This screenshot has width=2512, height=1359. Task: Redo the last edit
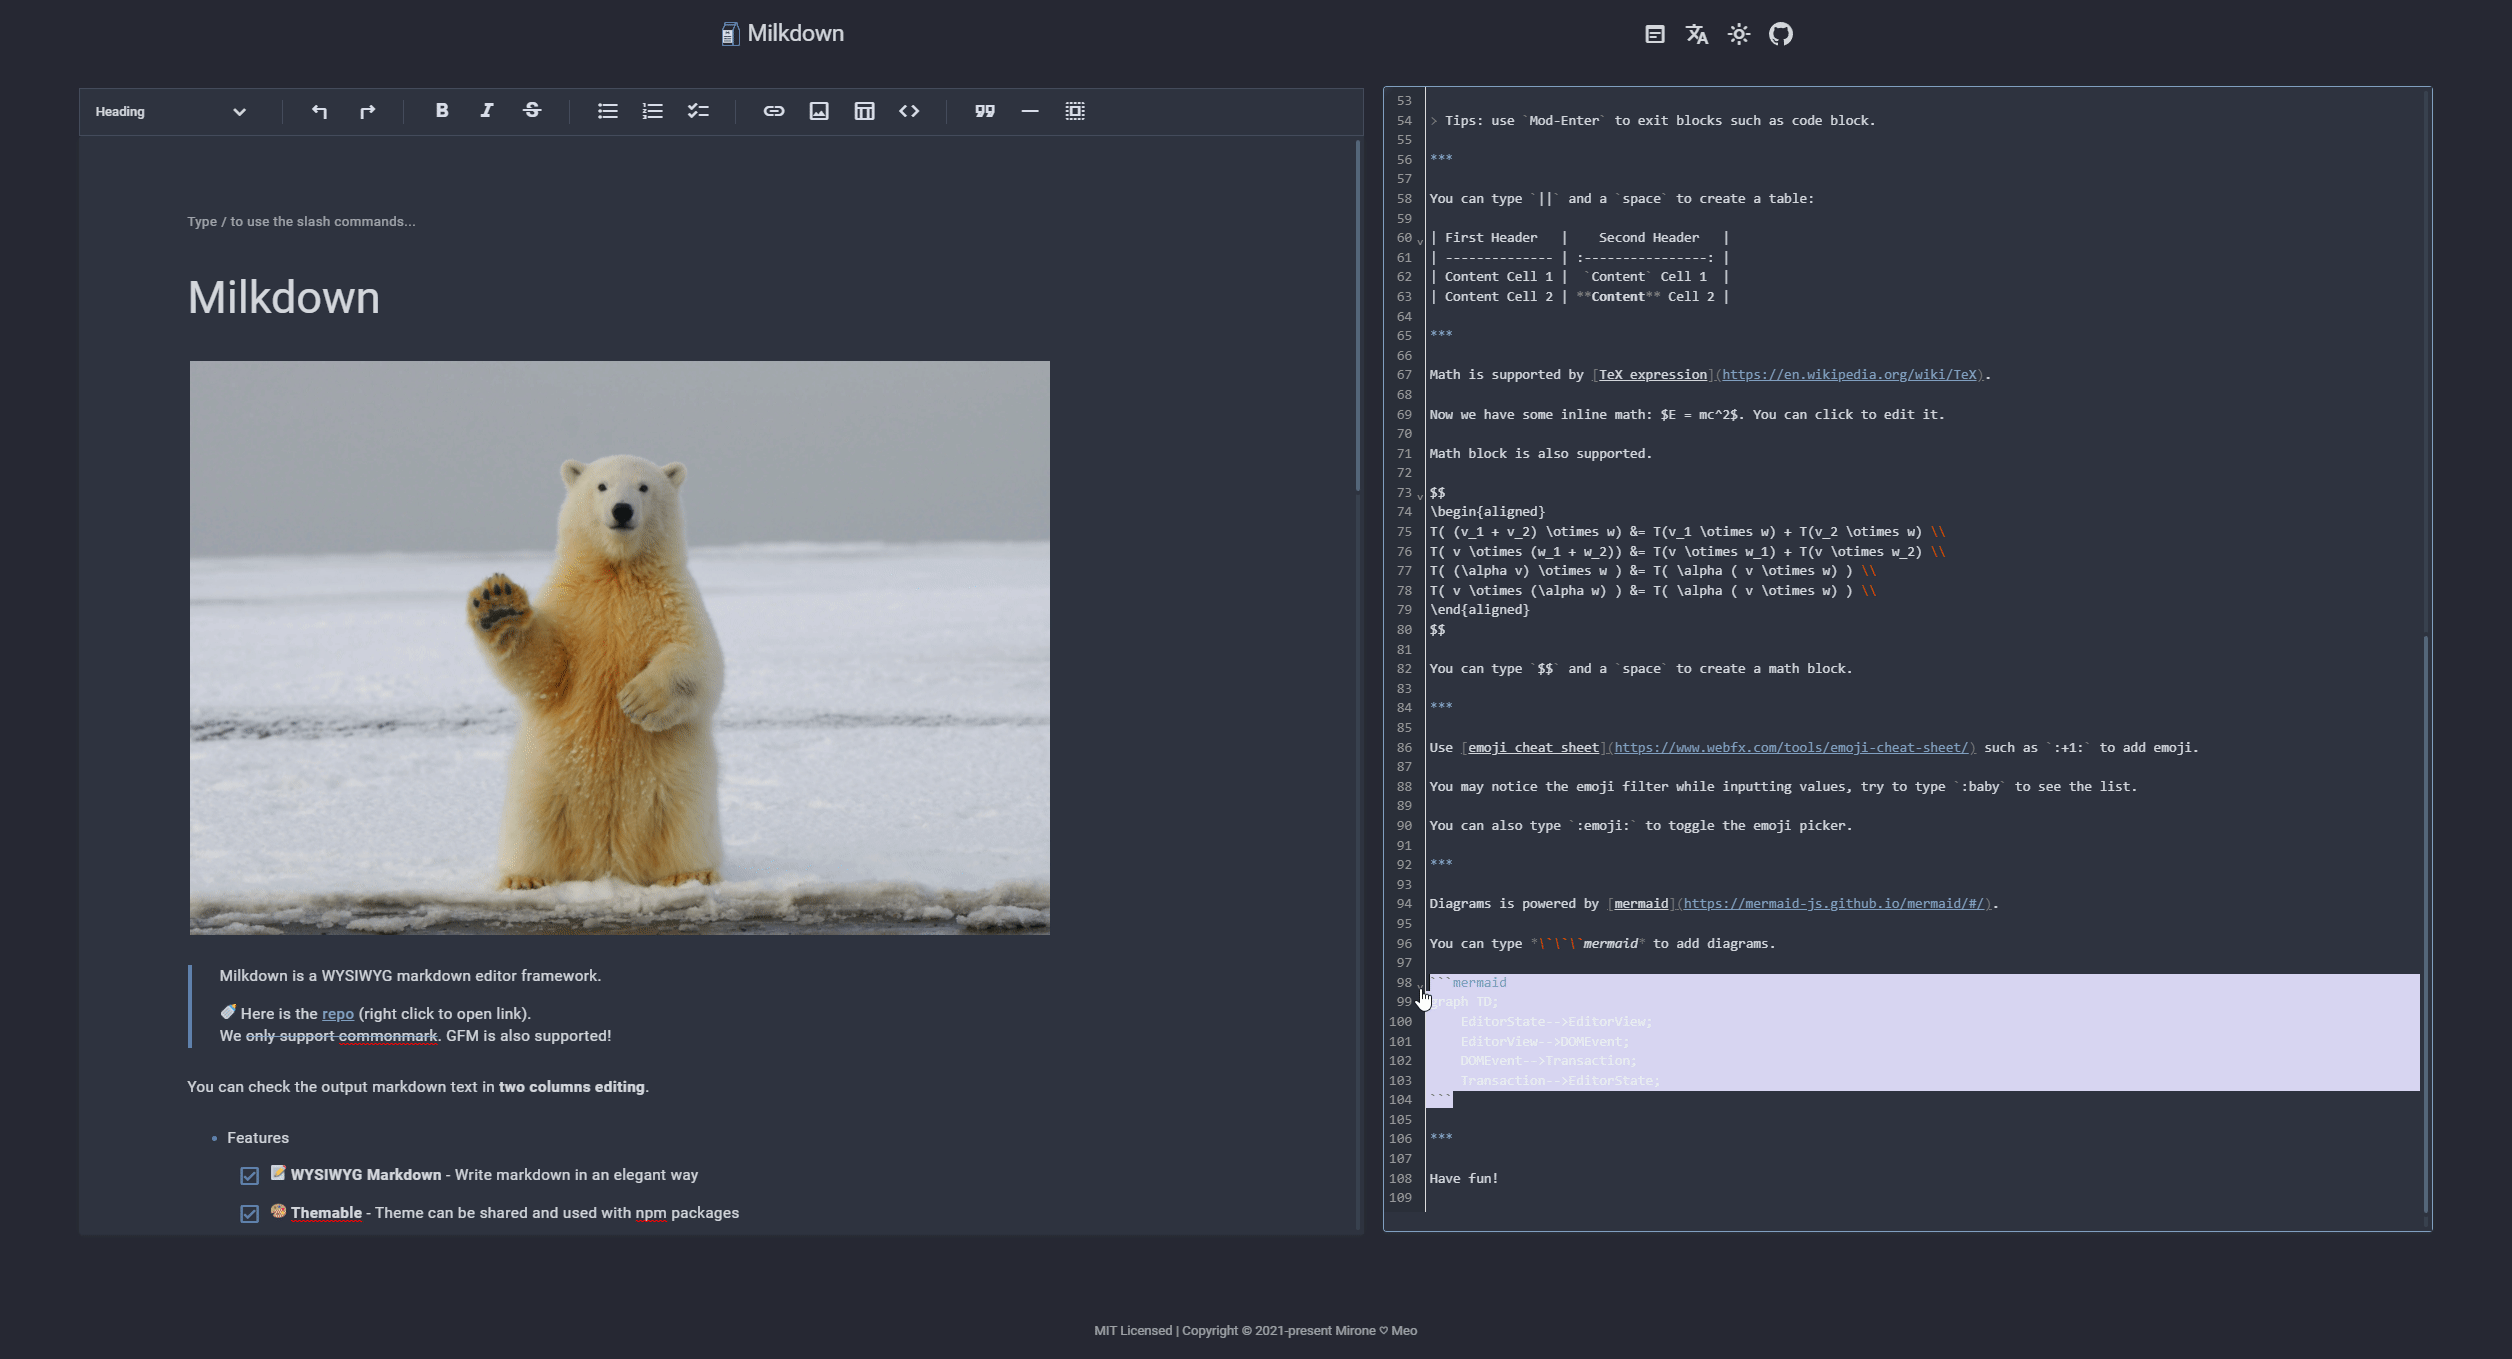pos(365,111)
